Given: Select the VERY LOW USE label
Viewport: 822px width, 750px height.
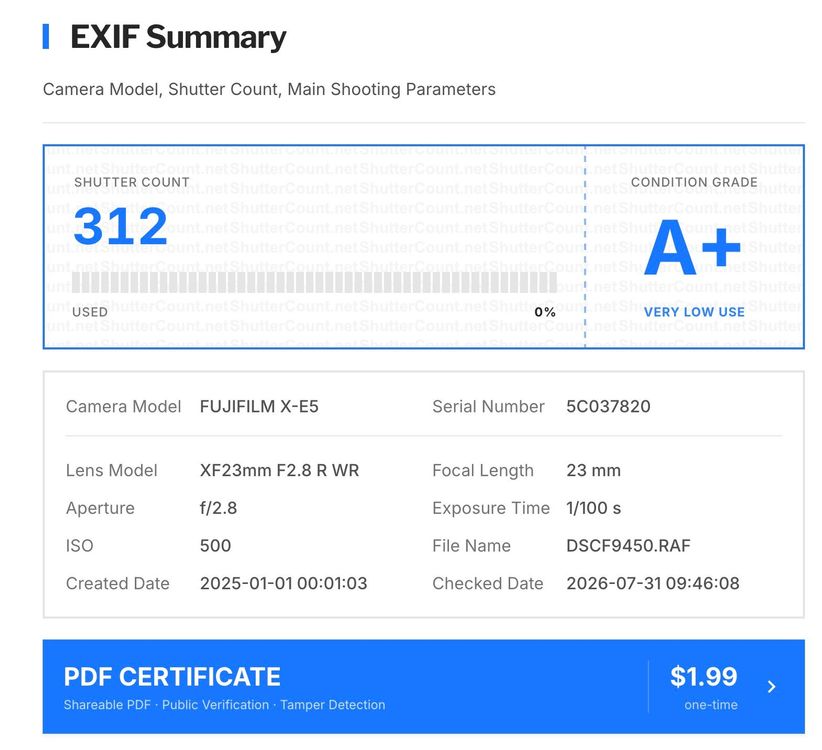Looking at the screenshot, I should click(694, 312).
